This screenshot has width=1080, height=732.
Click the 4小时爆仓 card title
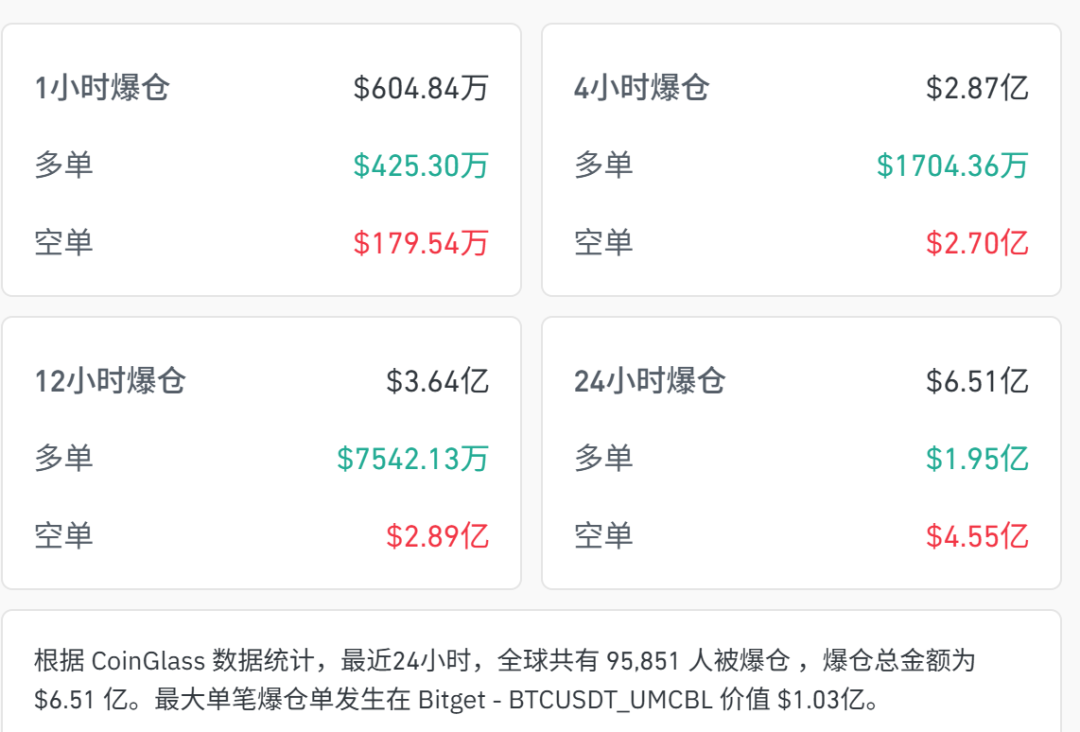tap(641, 88)
